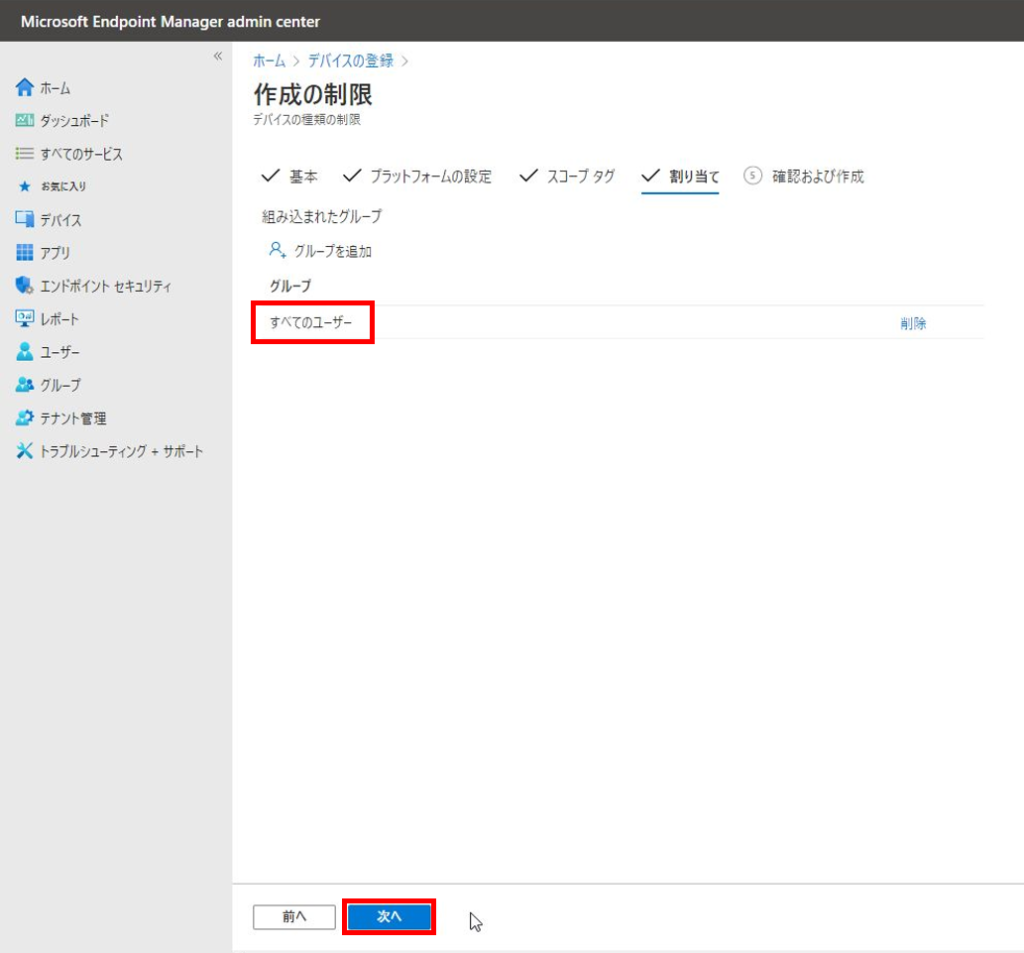Open アプリ in the sidebar menu
Image resolution: width=1024 pixels, height=953 pixels.
(x=55, y=253)
